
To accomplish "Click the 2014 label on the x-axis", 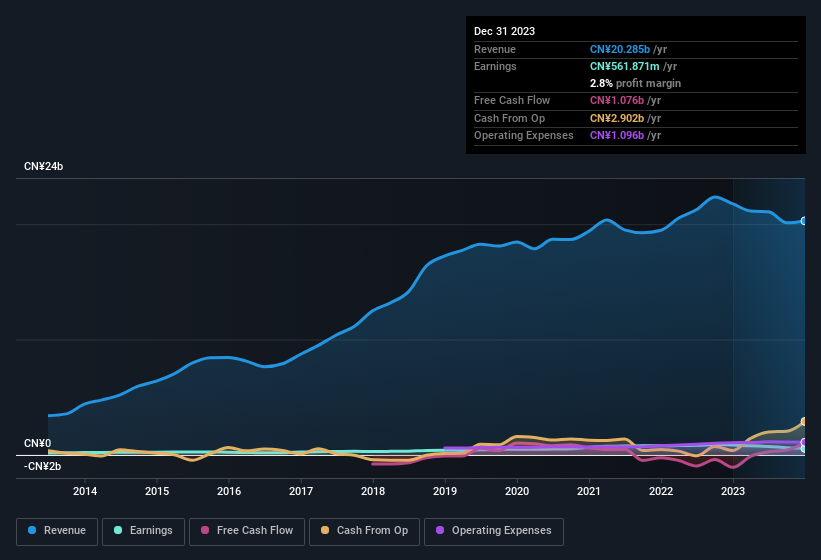I will point(85,491).
